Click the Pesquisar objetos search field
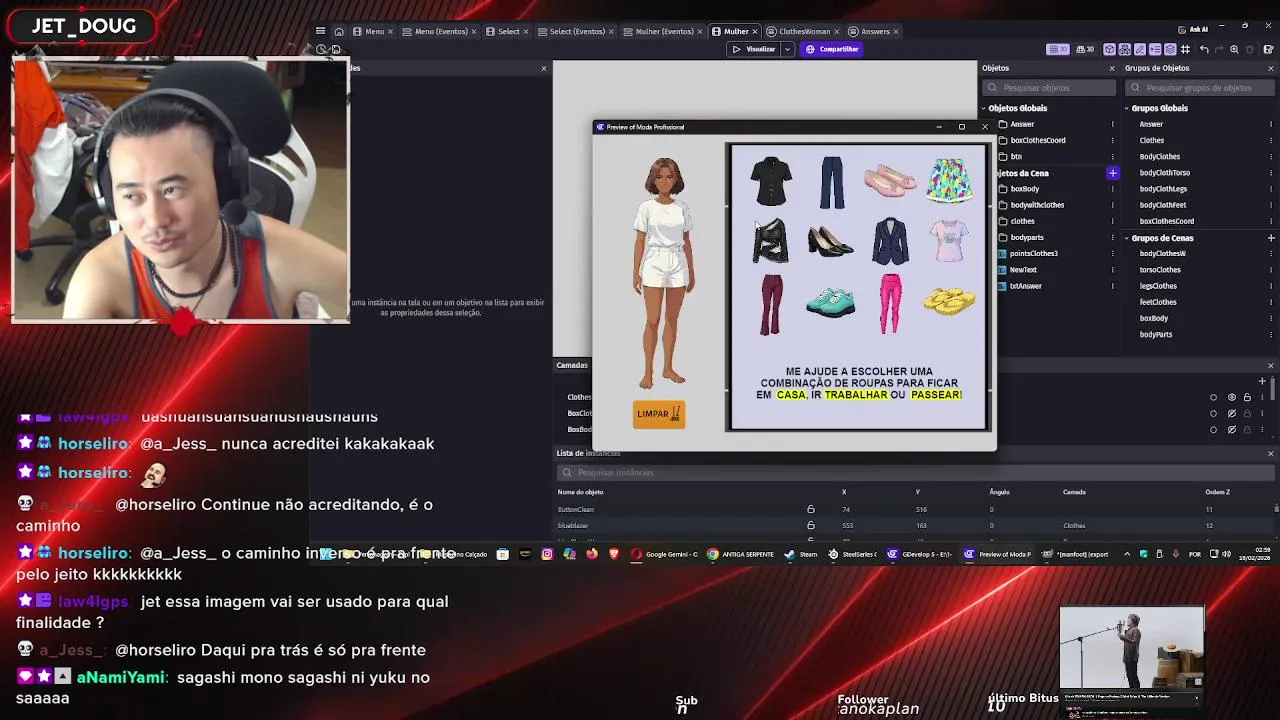The width and height of the screenshot is (1280, 720). [1050, 88]
